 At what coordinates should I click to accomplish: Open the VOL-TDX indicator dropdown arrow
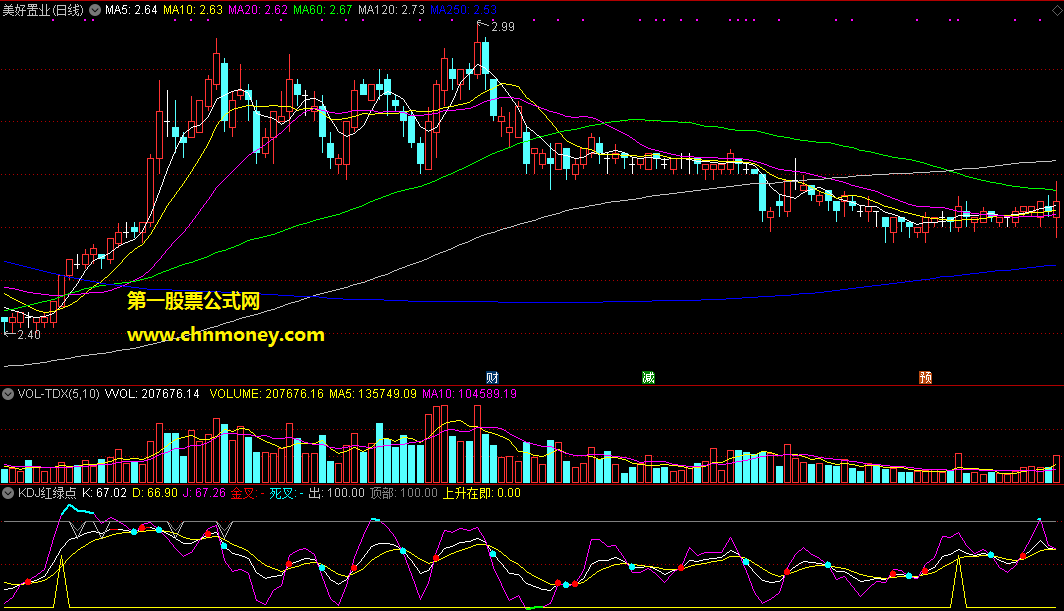(8, 394)
